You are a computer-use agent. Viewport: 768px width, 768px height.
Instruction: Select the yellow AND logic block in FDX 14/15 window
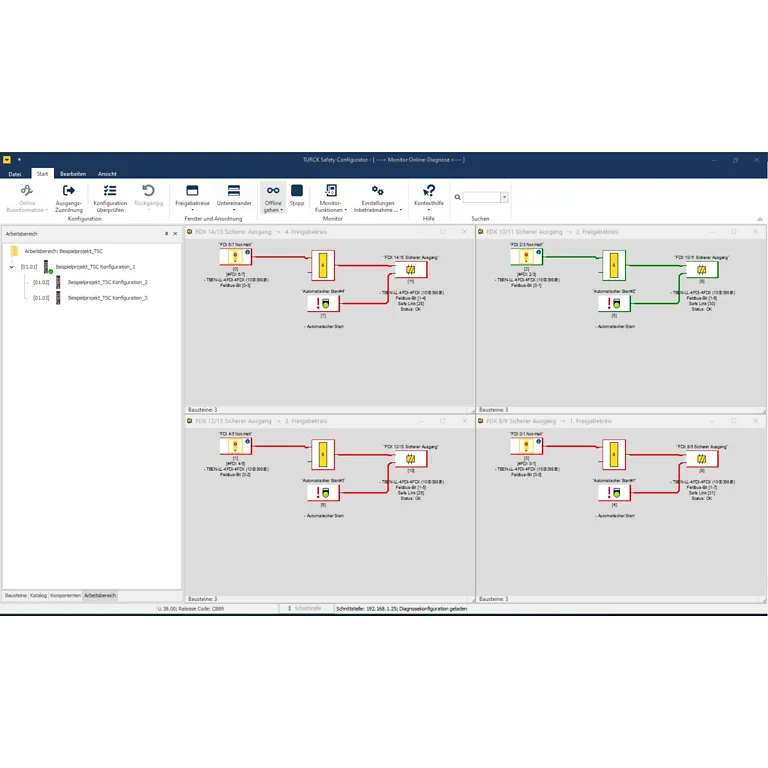pos(323,265)
